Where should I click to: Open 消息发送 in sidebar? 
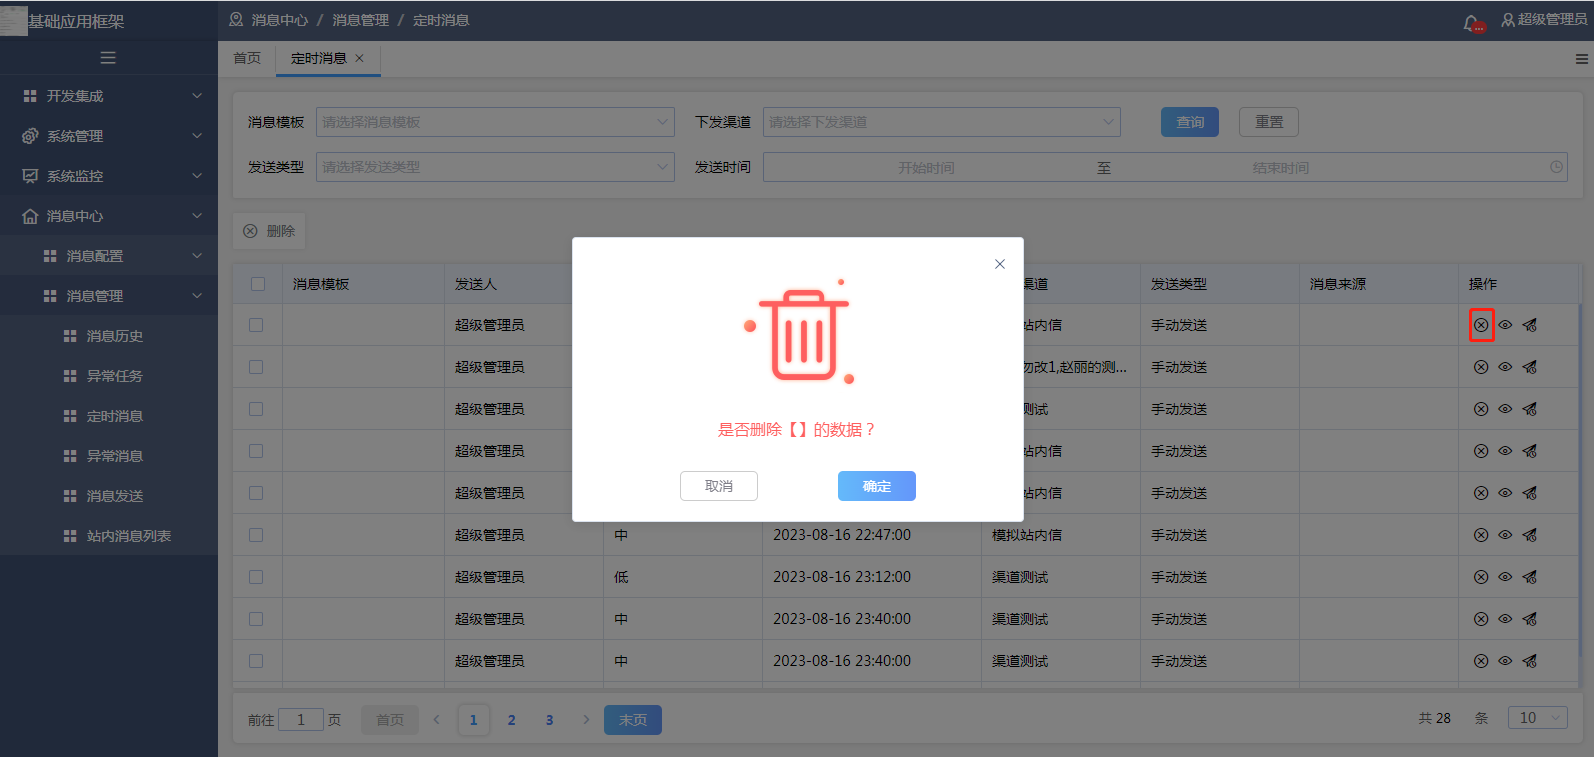click(x=115, y=496)
